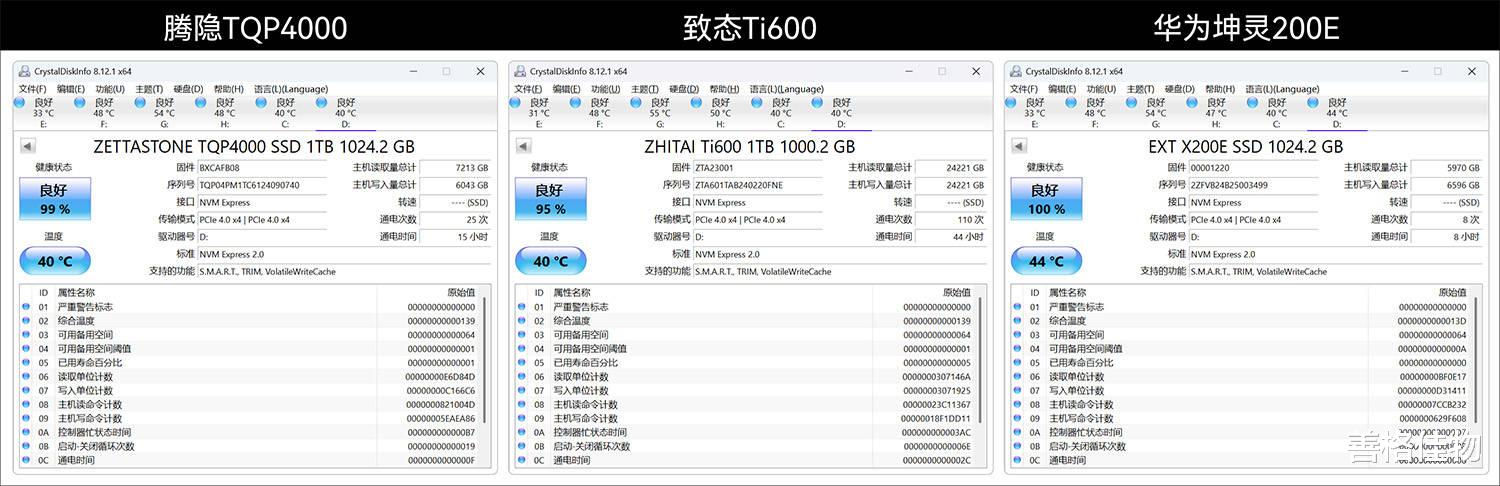1500x486 pixels.
Task: Select 严重警告标志 row in X200E list
Action: point(1242,307)
